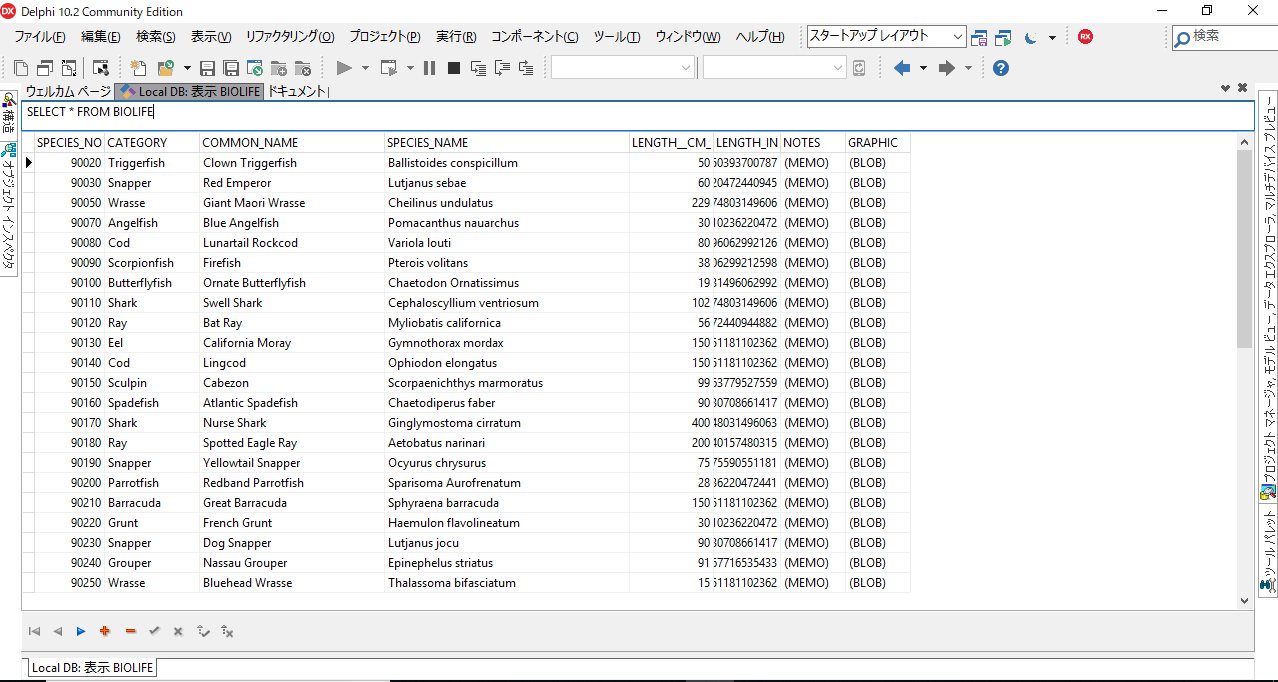The image size is (1278, 682).
Task: Click the program stop square icon
Action: coord(453,68)
